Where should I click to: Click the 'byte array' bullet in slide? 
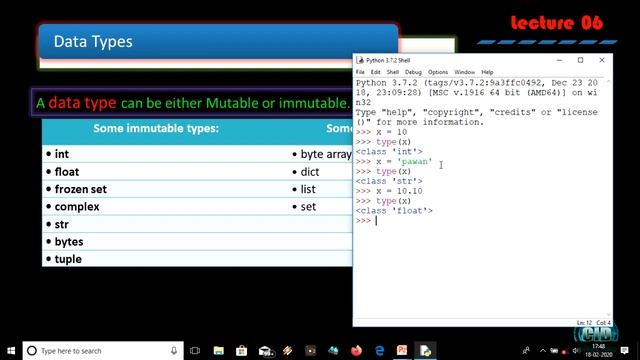(x=322, y=154)
